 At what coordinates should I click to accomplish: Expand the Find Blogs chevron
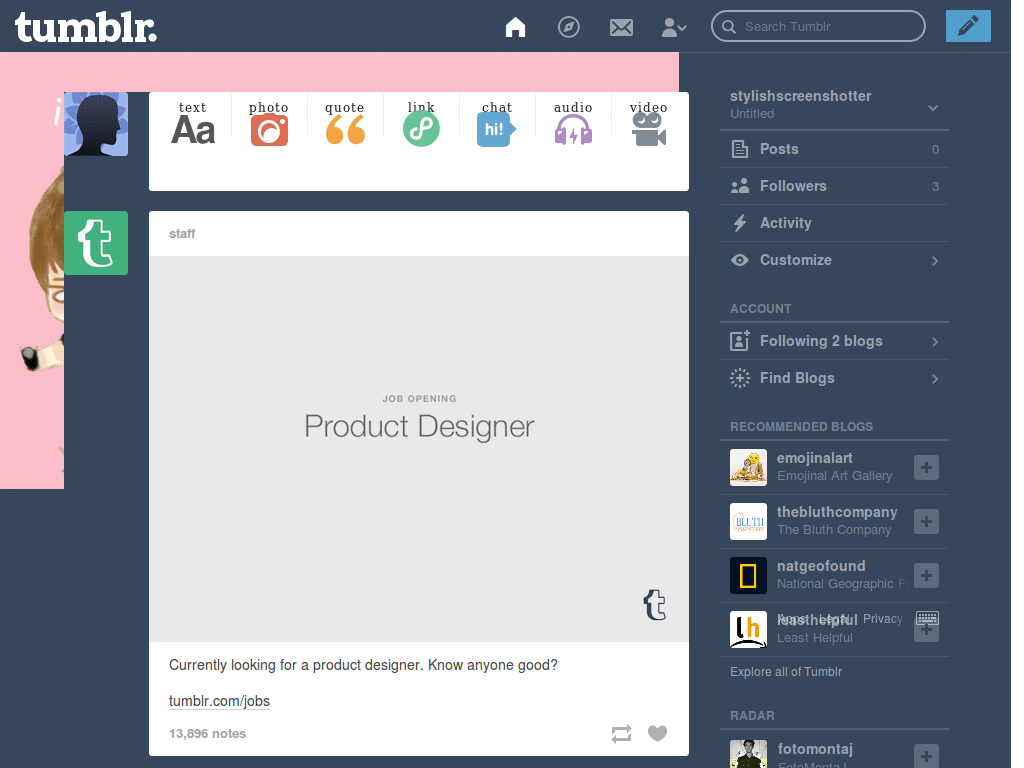pos(935,379)
